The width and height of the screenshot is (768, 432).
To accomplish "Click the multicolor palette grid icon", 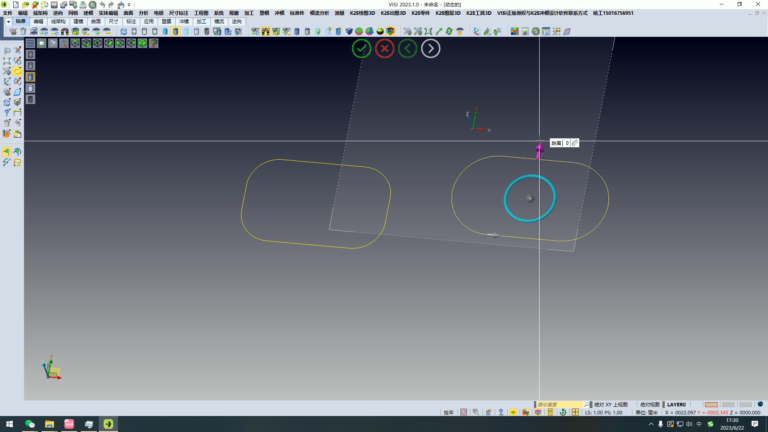I will pyautogui.click(x=515, y=31).
